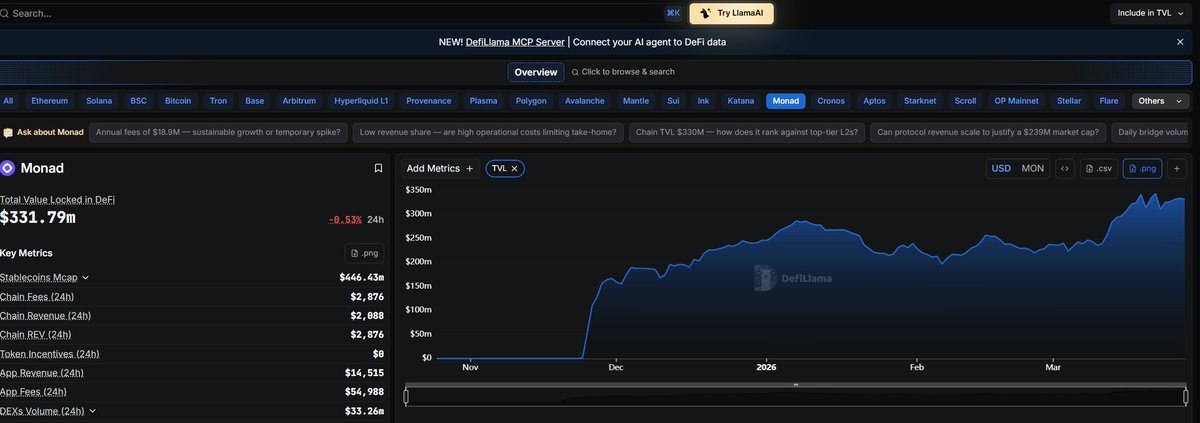Click the left handle of chart range slider

pos(406,397)
